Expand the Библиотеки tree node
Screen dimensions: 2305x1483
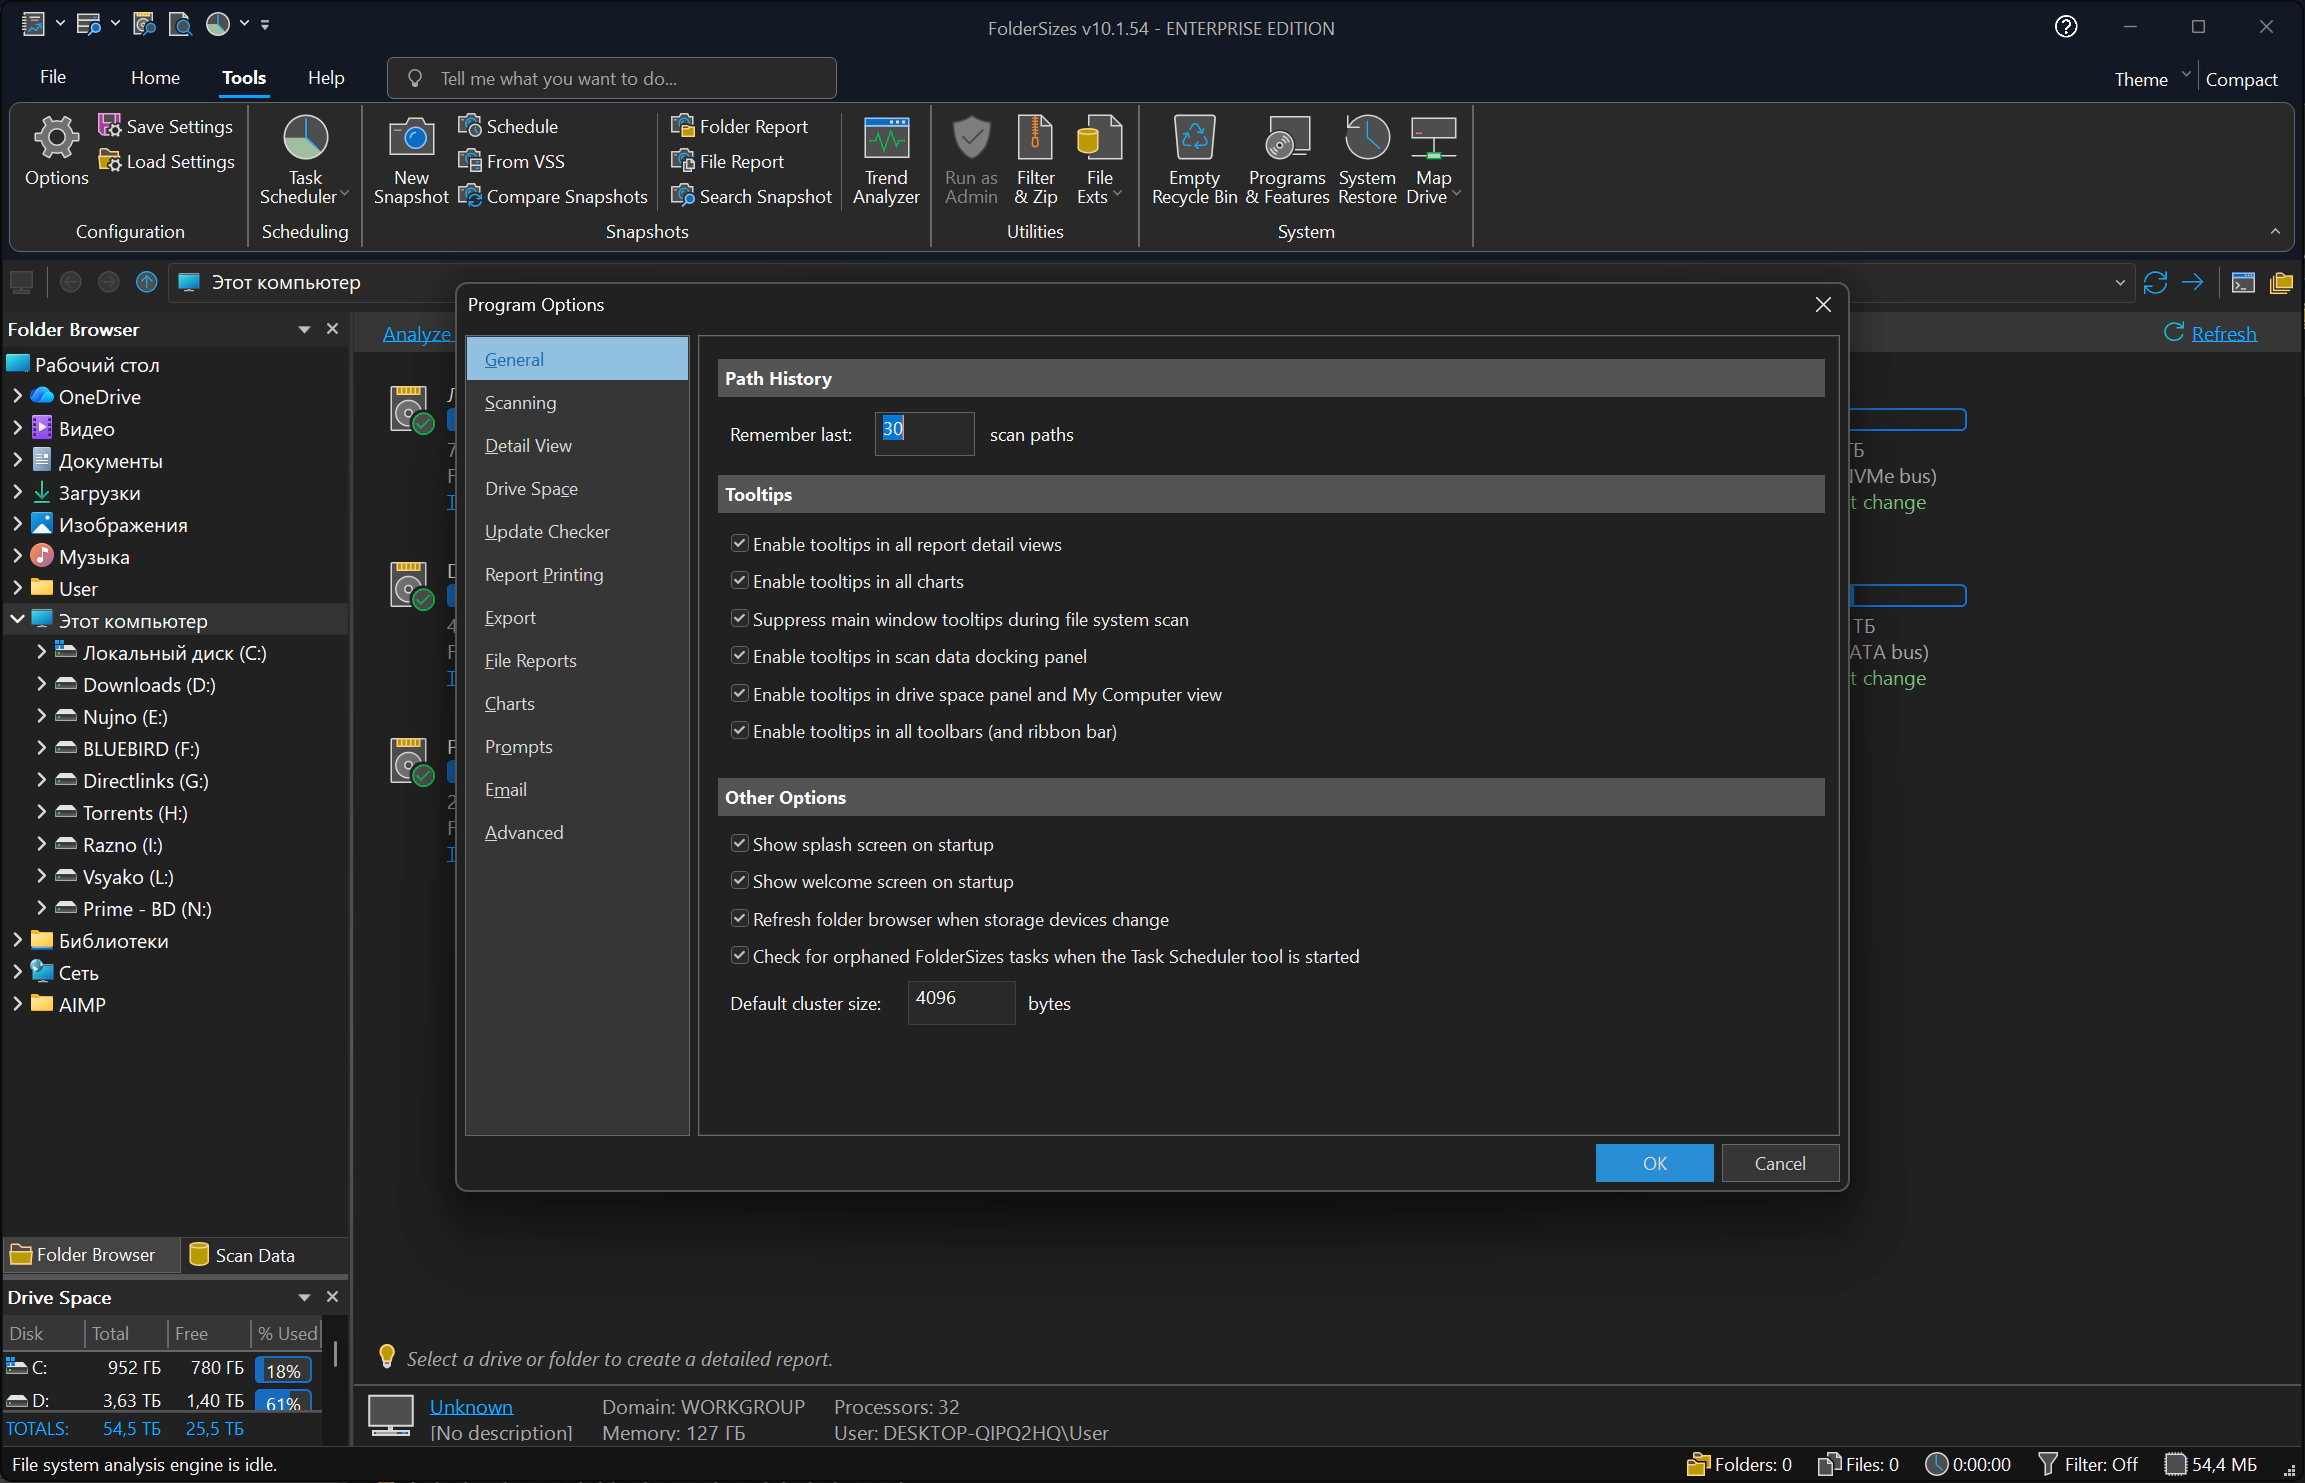17,940
